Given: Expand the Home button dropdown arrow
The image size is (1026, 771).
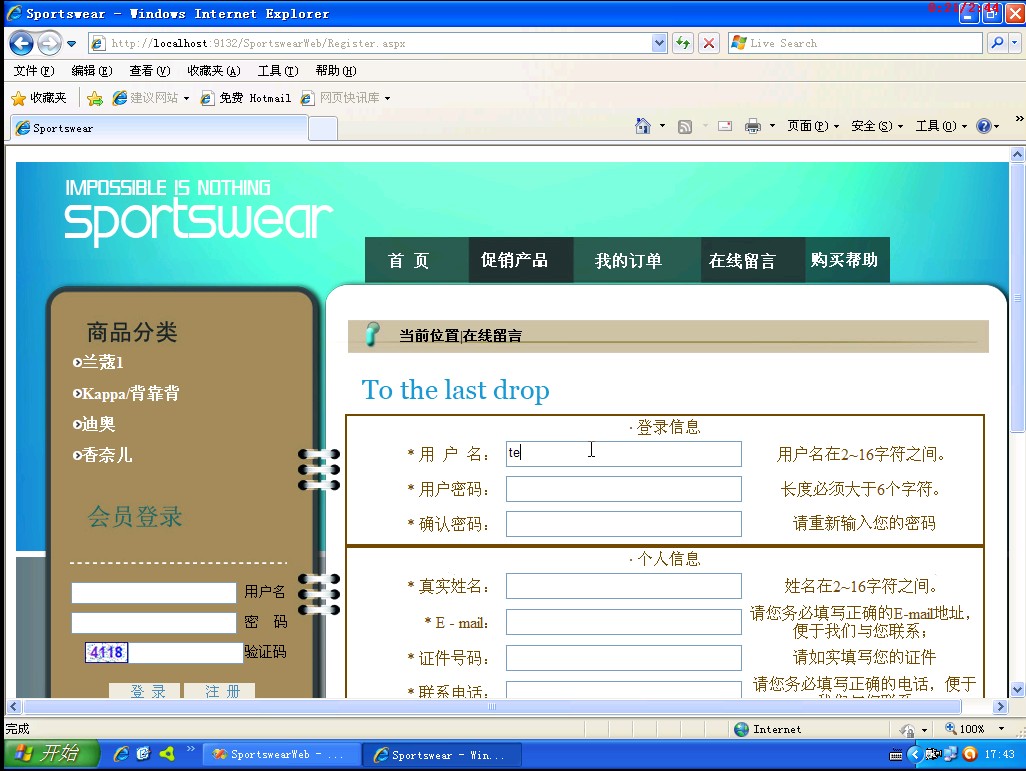Looking at the screenshot, I should coord(662,126).
